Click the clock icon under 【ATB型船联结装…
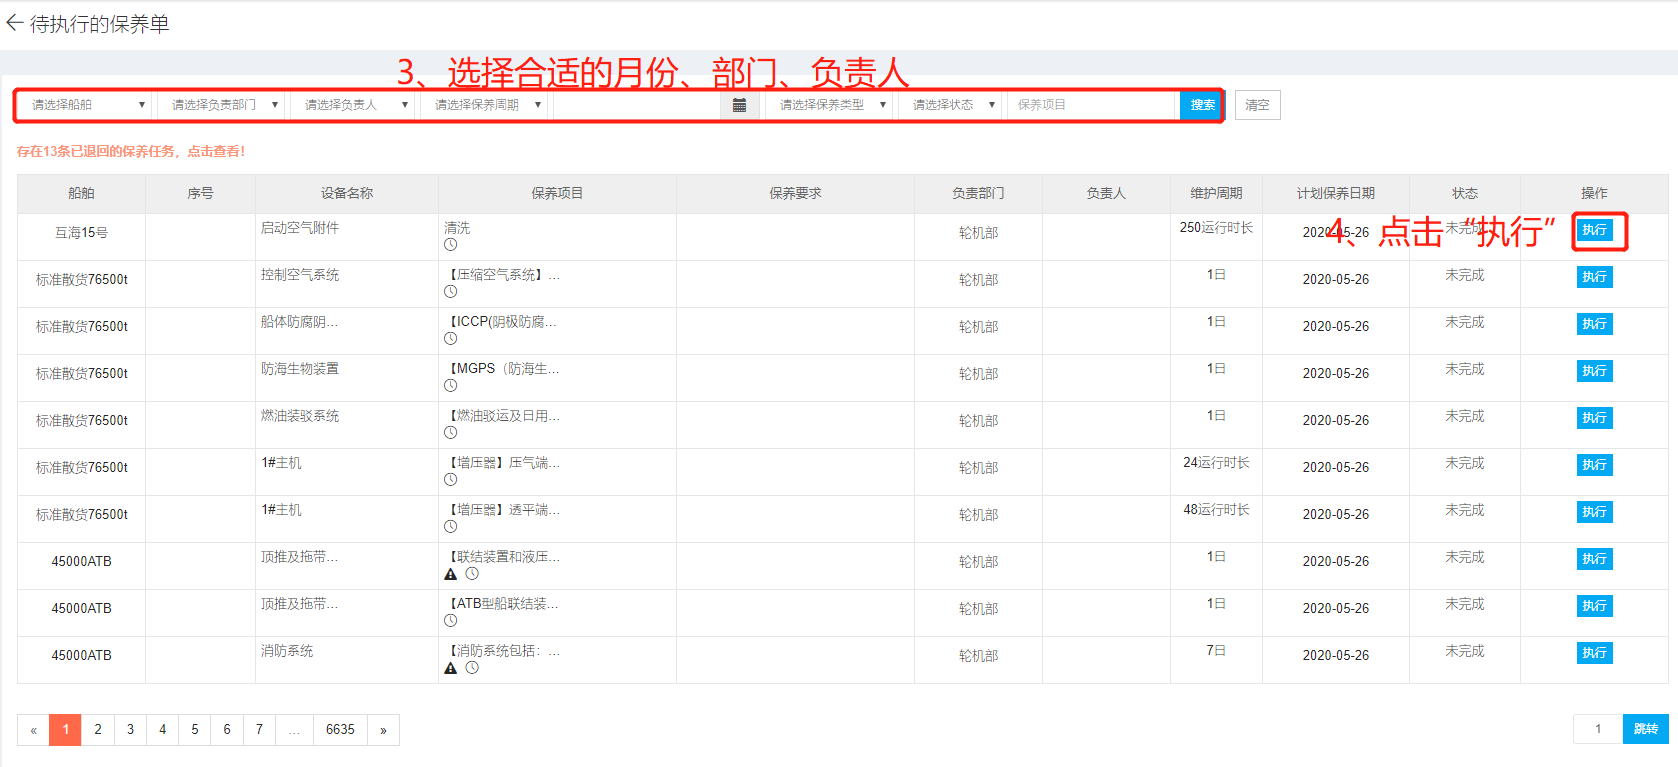Viewport: 1678px width, 767px height. point(451,621)
